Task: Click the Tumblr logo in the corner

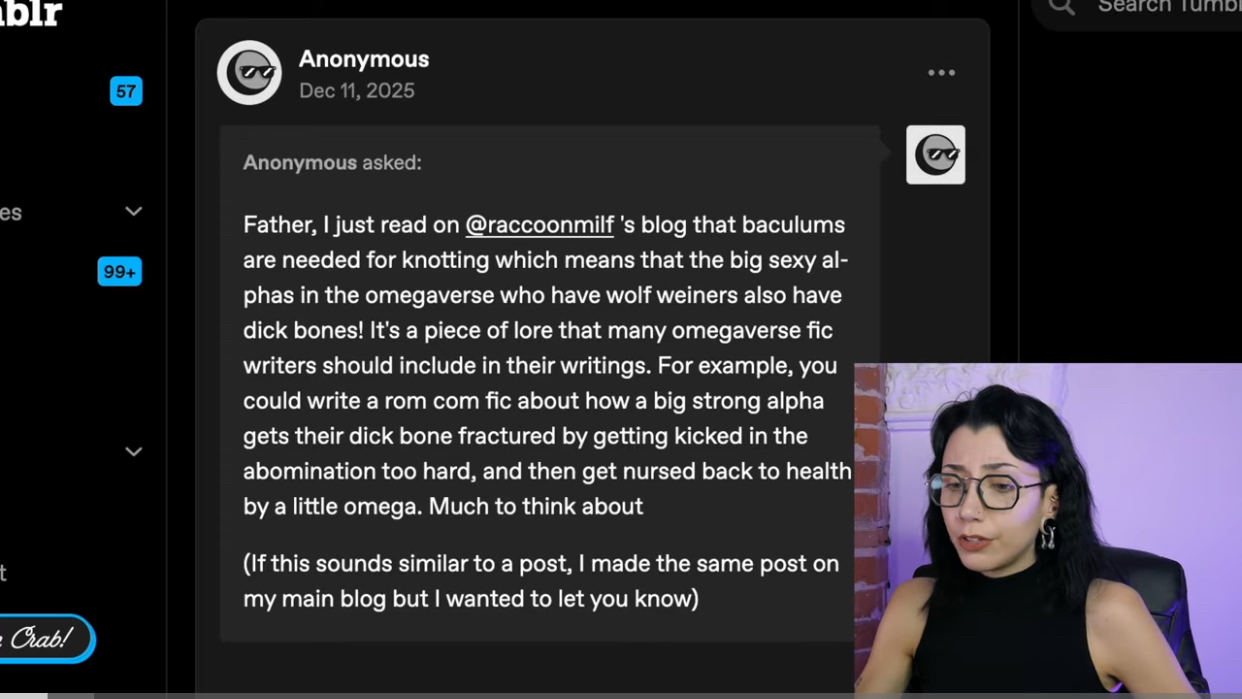Action: 30,13
